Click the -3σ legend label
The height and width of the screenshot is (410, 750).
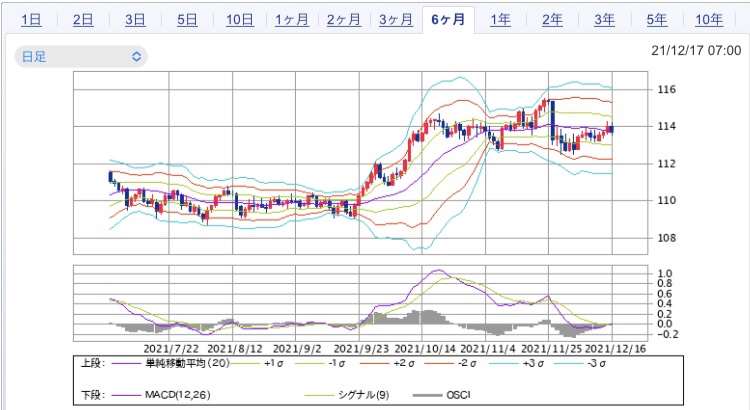tap(597, 364)
